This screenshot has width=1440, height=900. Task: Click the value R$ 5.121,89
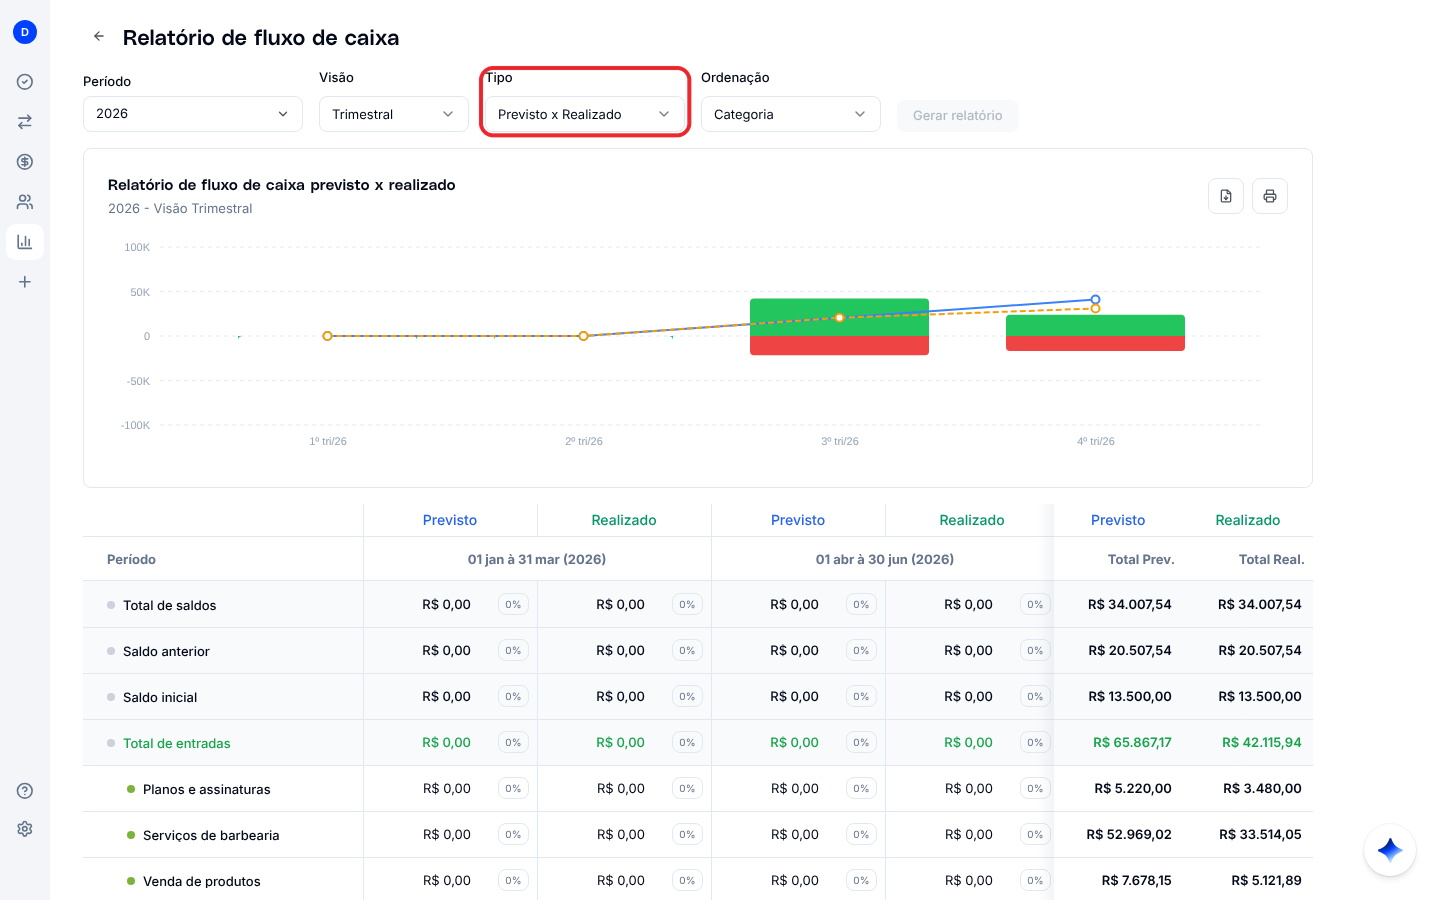[1267, 881]
